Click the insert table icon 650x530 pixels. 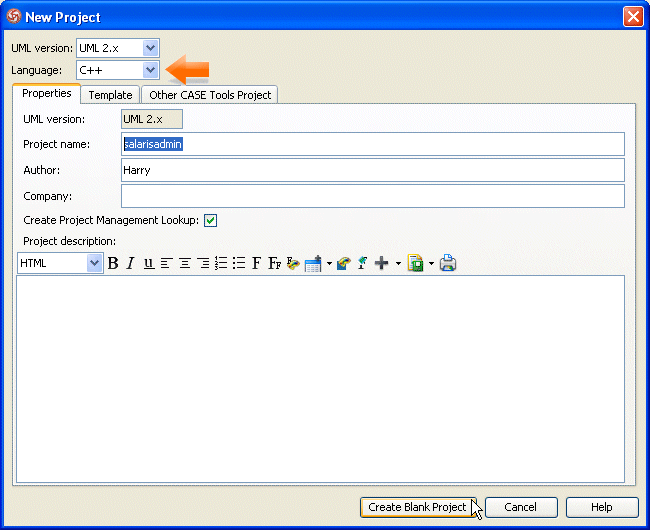[x=312, y=264]
